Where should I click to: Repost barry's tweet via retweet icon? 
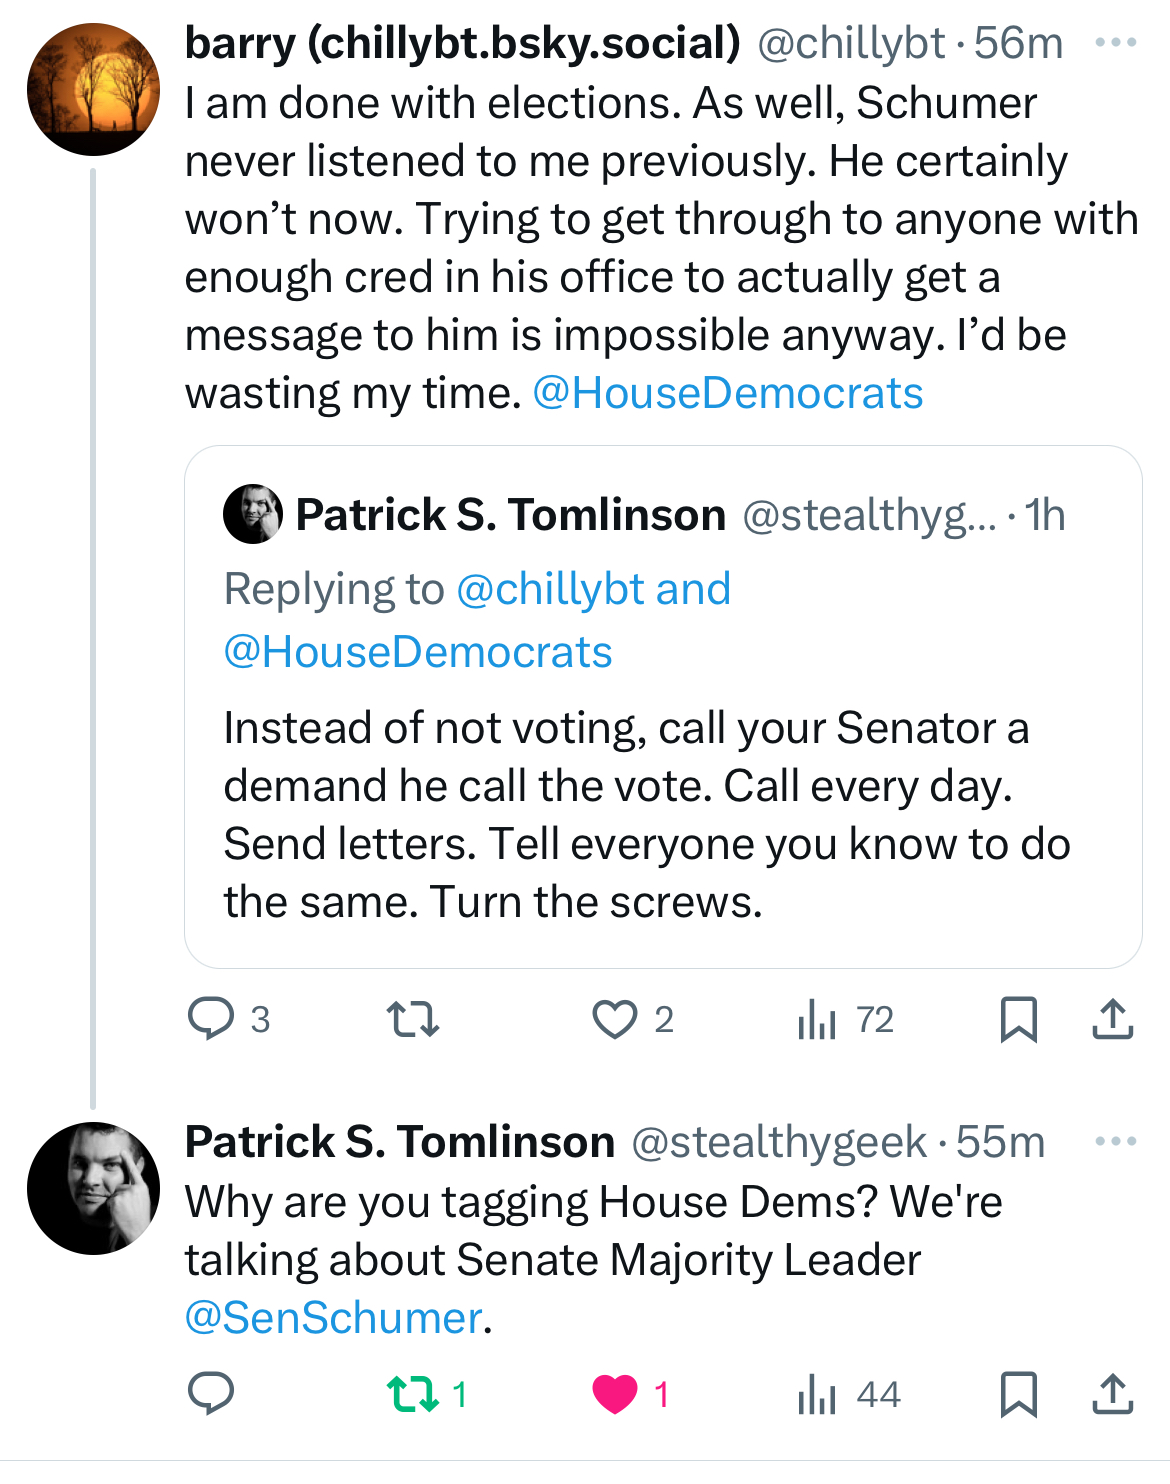(413, 1019)
